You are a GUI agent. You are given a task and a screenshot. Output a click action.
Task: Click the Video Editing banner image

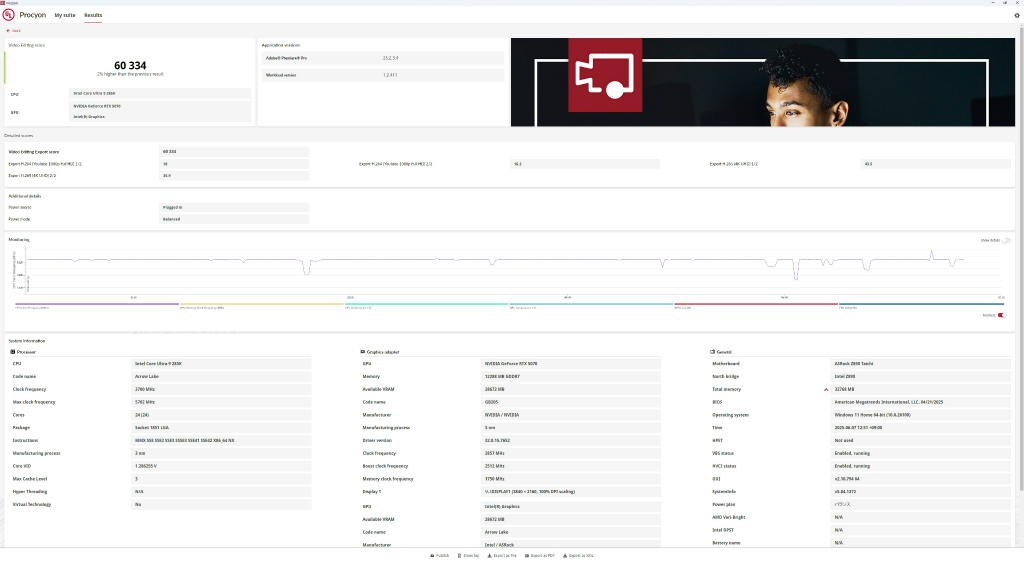tap(763, 82)
